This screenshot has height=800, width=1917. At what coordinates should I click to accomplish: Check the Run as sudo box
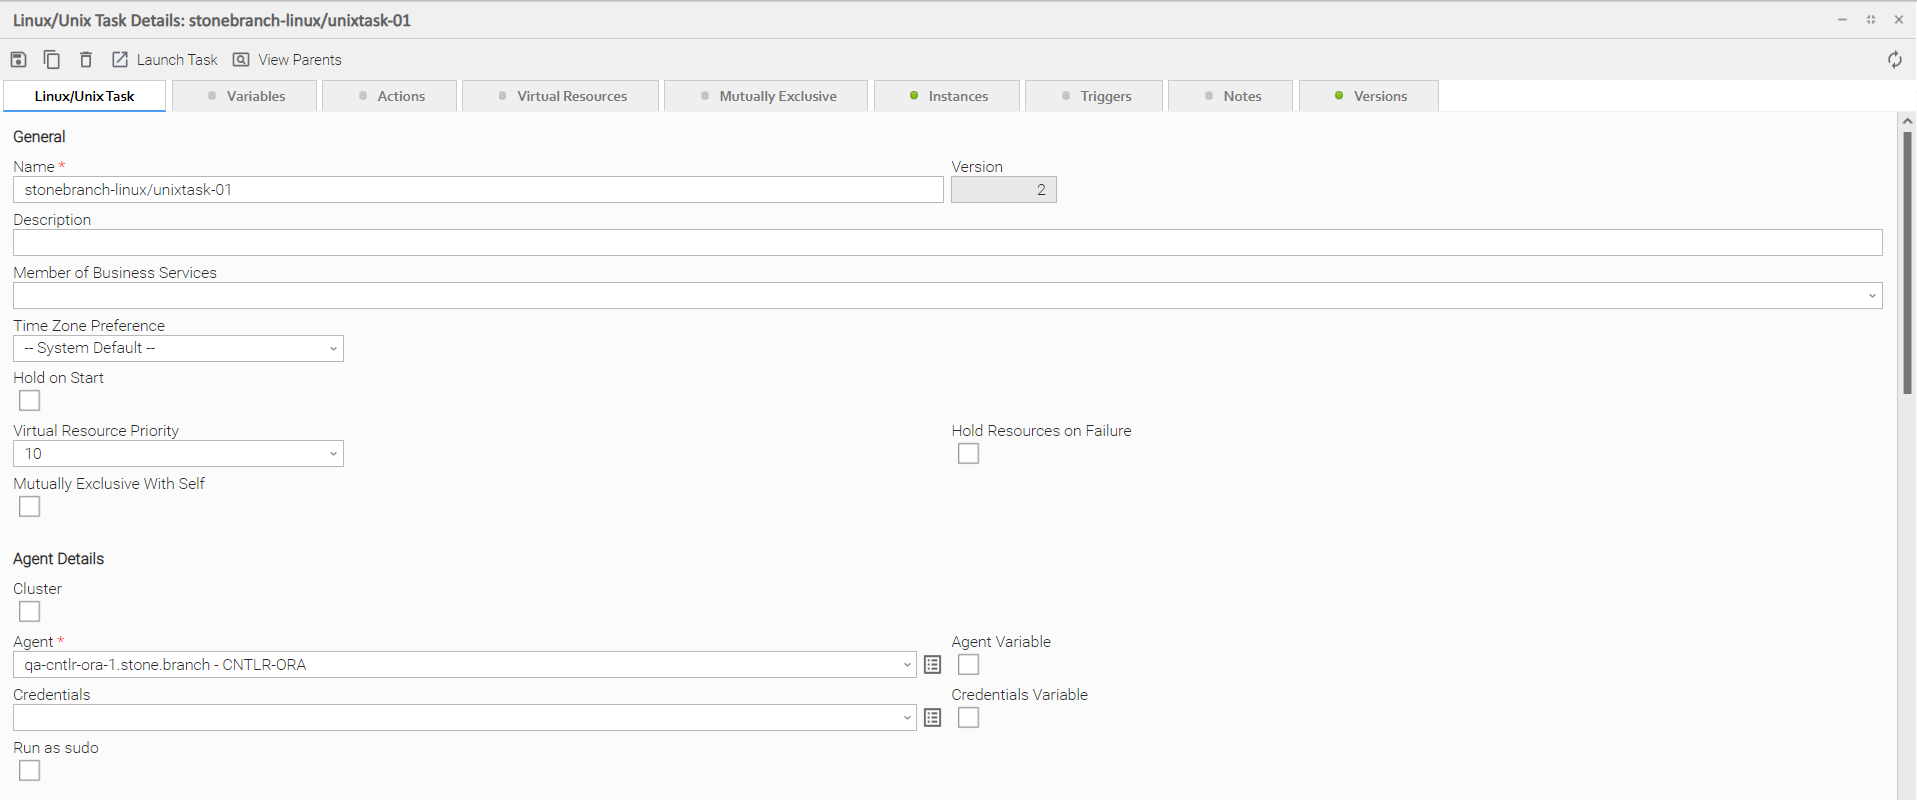tap(30, 771)
